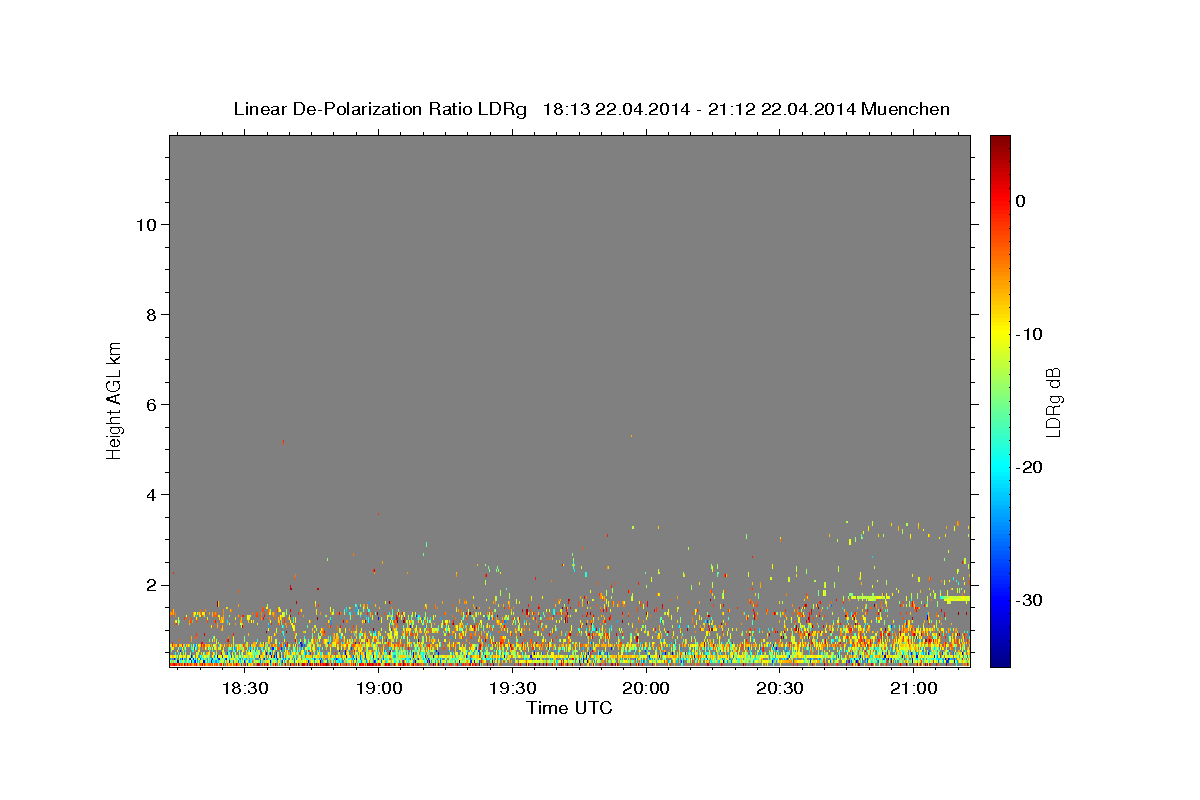Click the 20:00 time tick label
This screenshot has height=800, width=1200.
coord(646,689)
